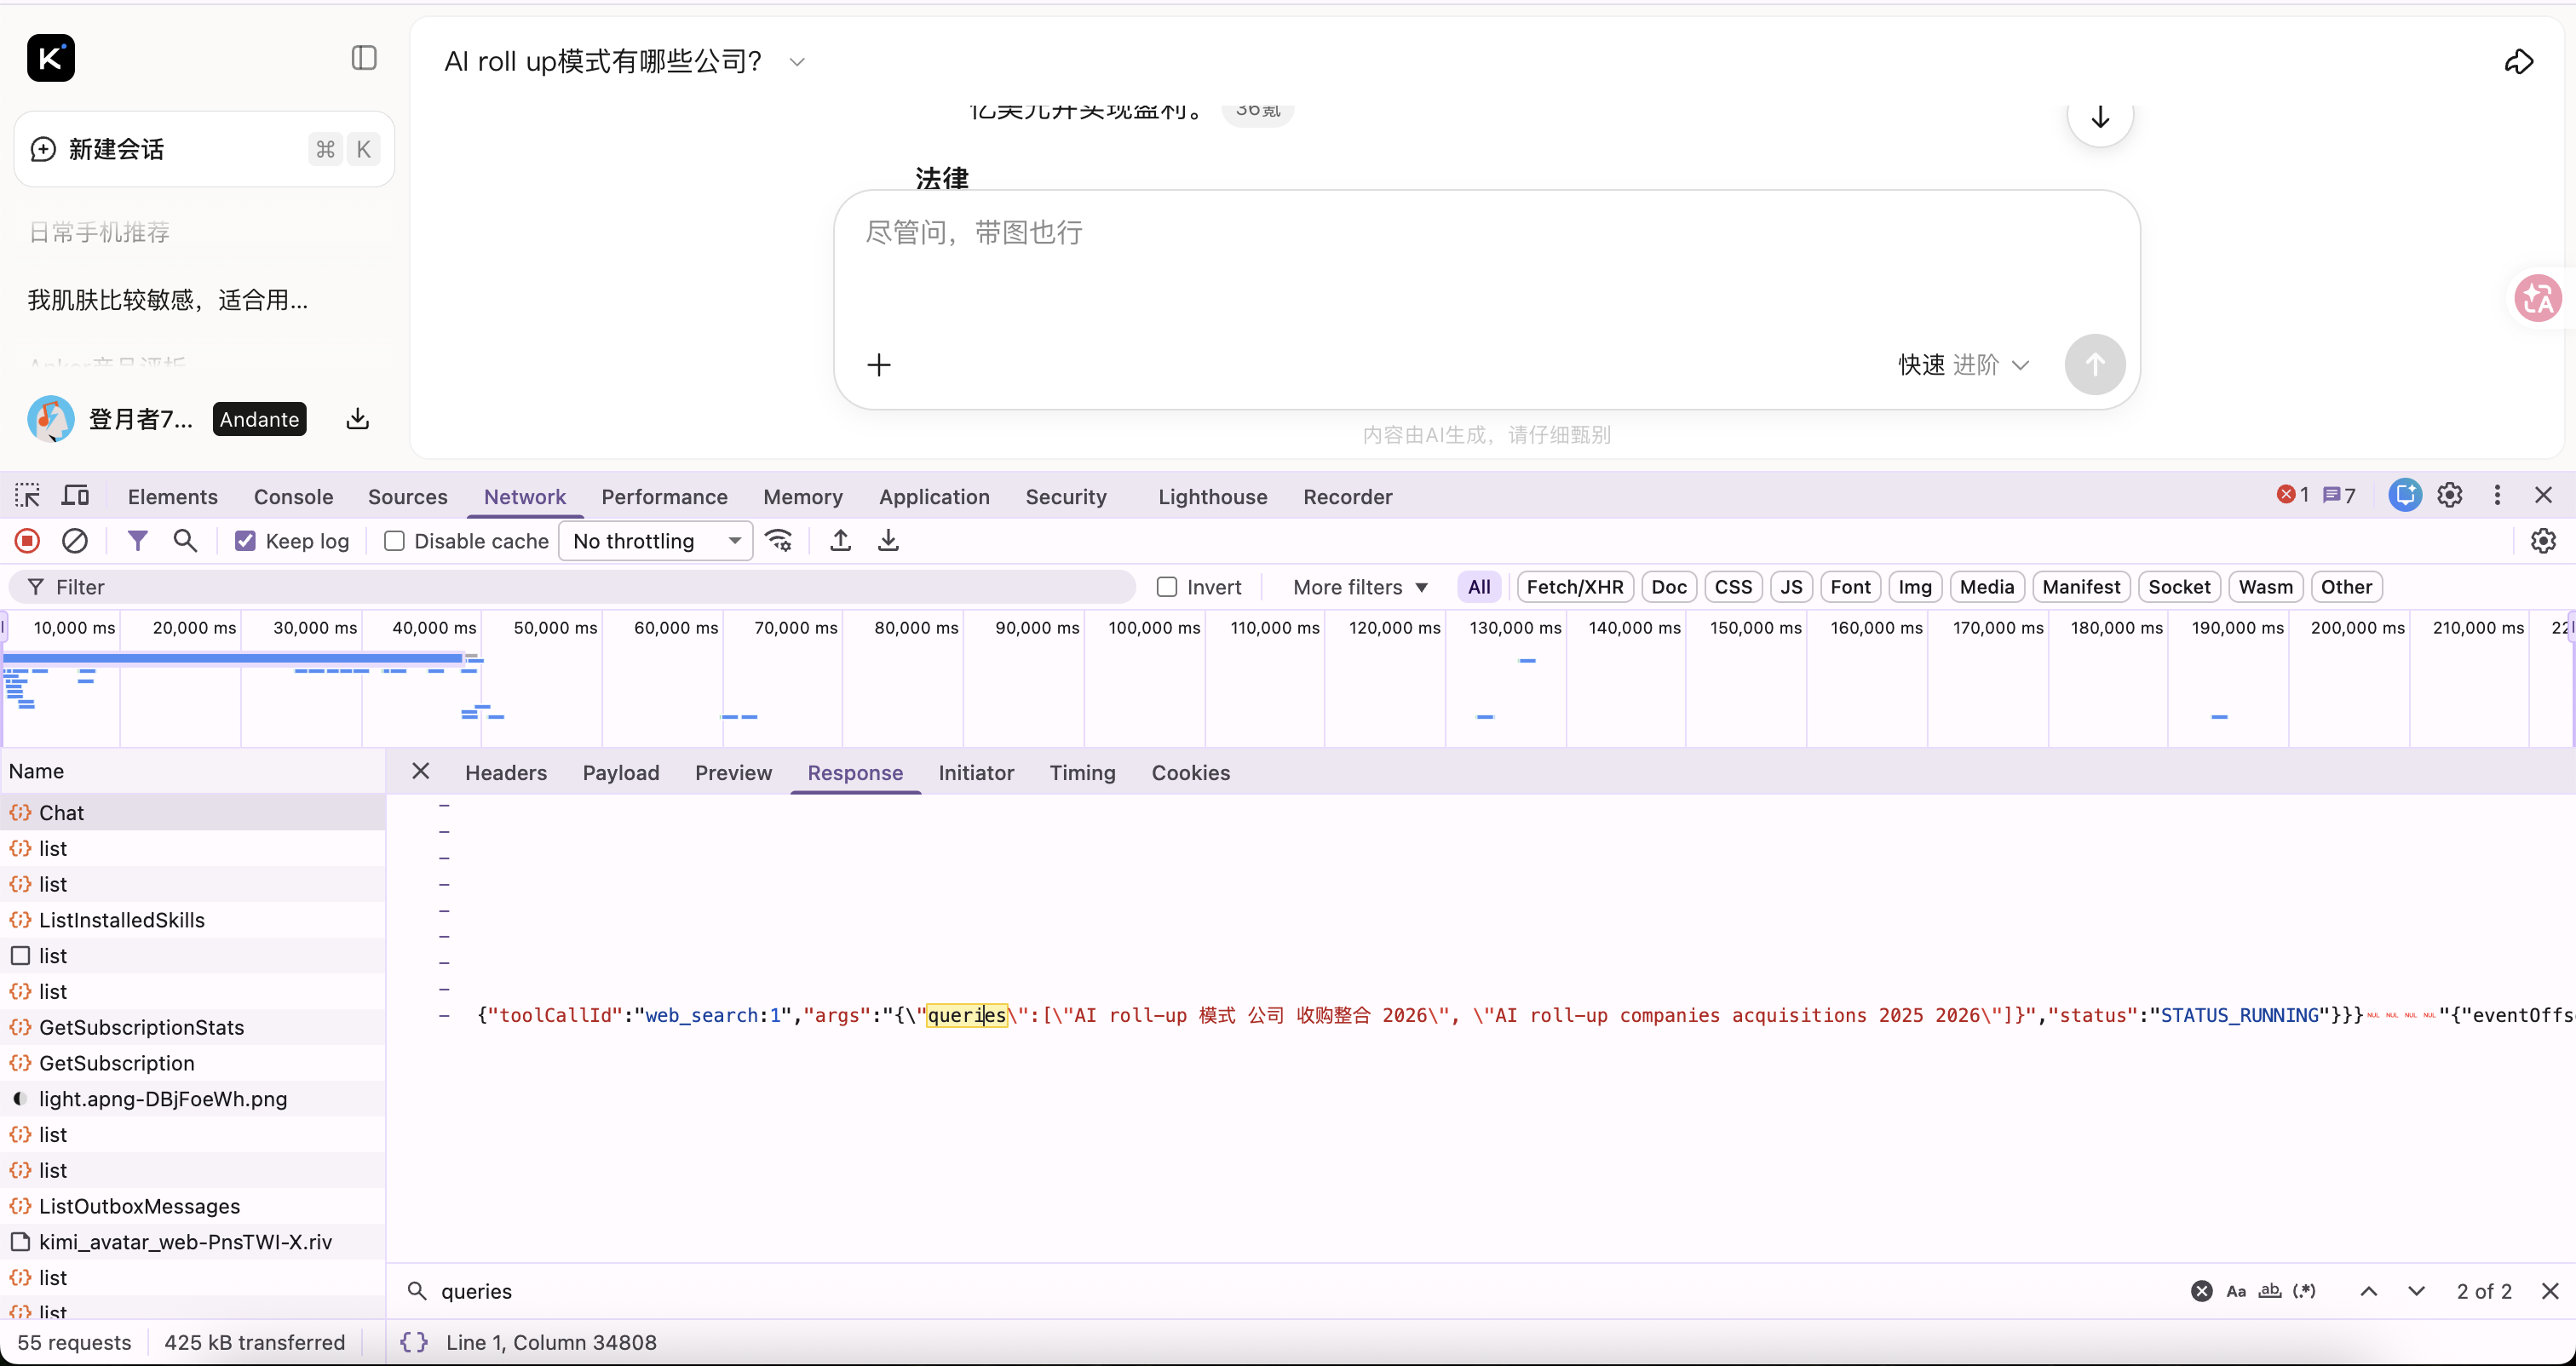Open the Payload request tab
2576x1366 pixels.
point(621,773)
